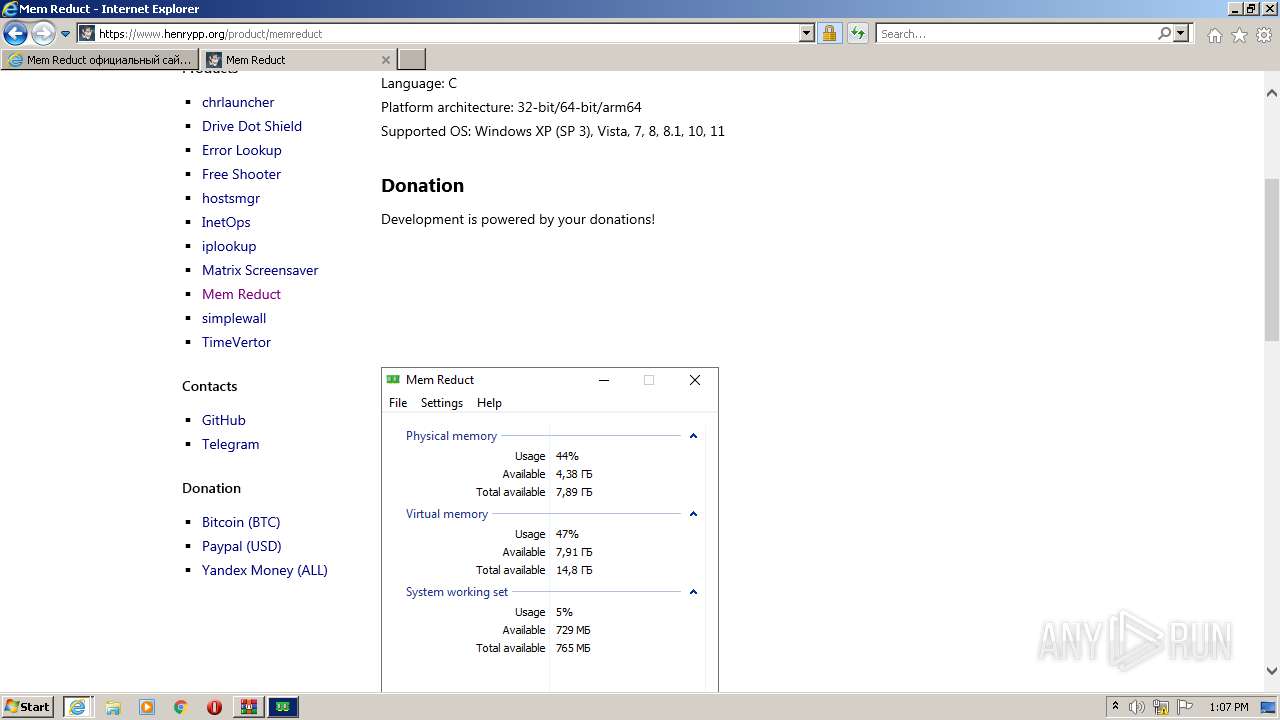Show hidden tray icons arrow
The height and width of the screenshot is (720, 1280).
1115,707
